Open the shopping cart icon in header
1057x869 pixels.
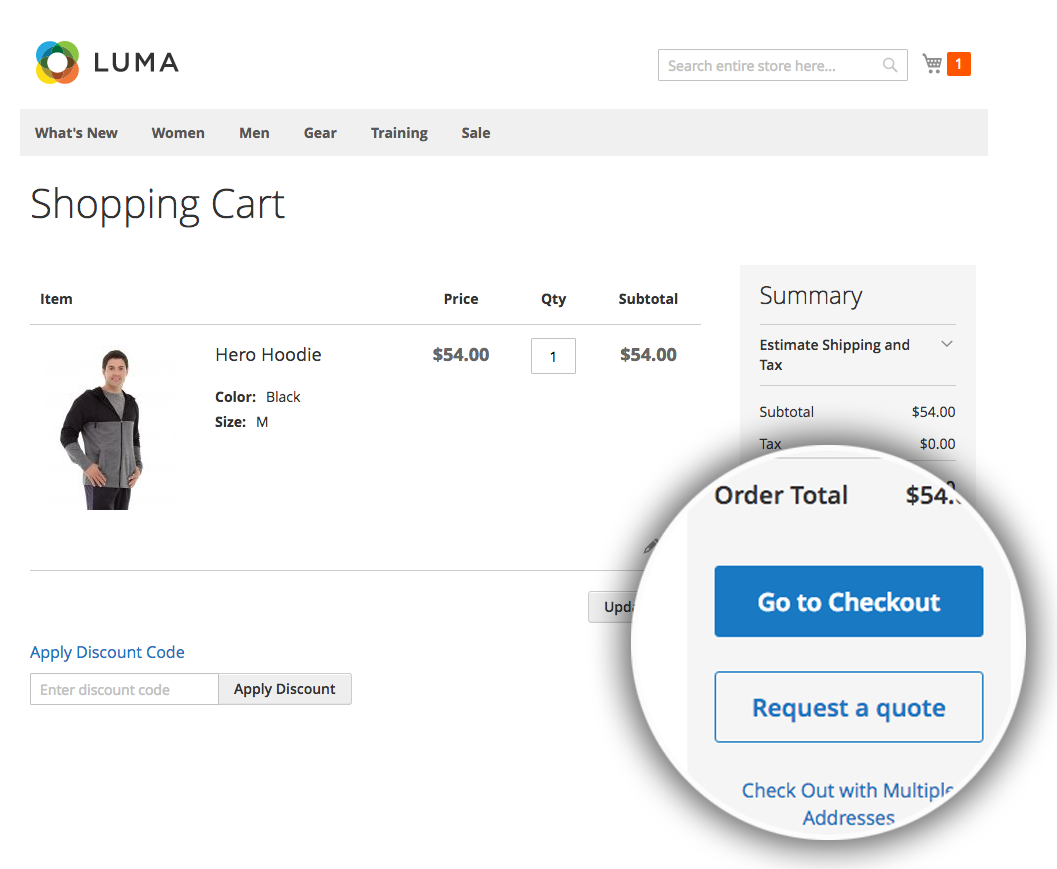click(x=932, y=64)
